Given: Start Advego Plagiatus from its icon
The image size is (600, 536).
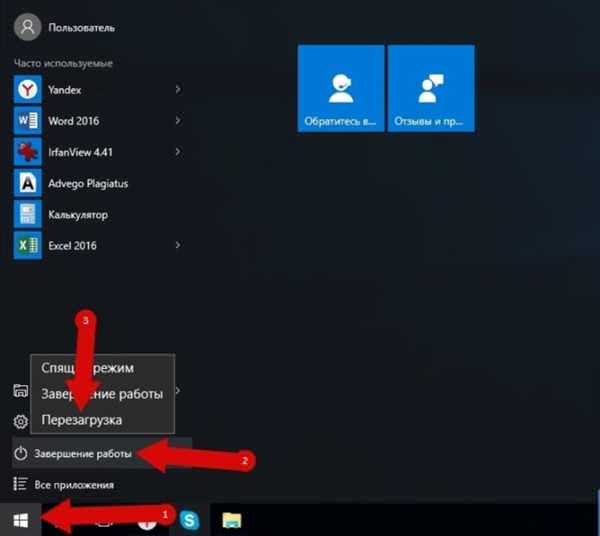Looking at the screenshot, I should [x=28, y=183].
